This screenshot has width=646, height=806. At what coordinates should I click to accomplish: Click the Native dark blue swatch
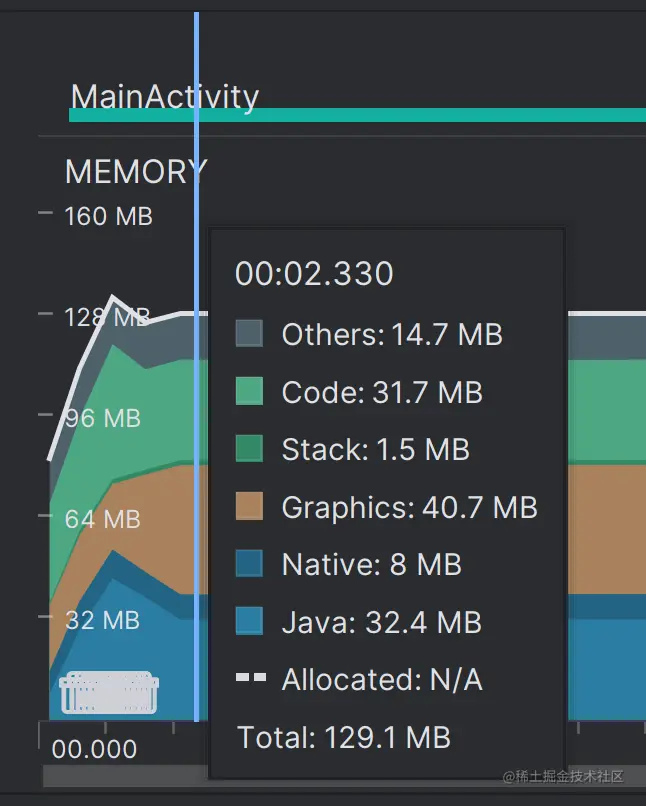249,564
